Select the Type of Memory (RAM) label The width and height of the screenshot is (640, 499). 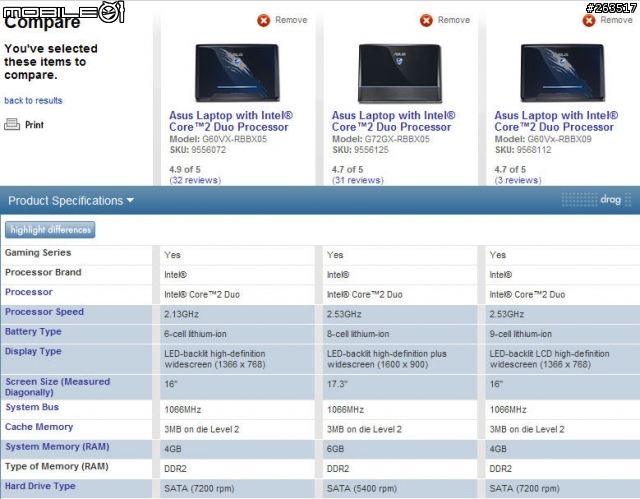57,466
